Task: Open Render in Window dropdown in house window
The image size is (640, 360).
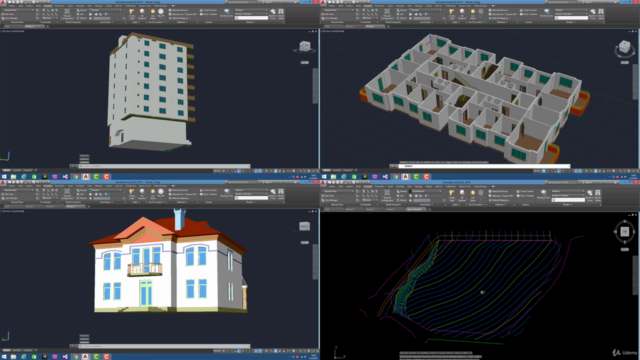Action: coord(251,194)
